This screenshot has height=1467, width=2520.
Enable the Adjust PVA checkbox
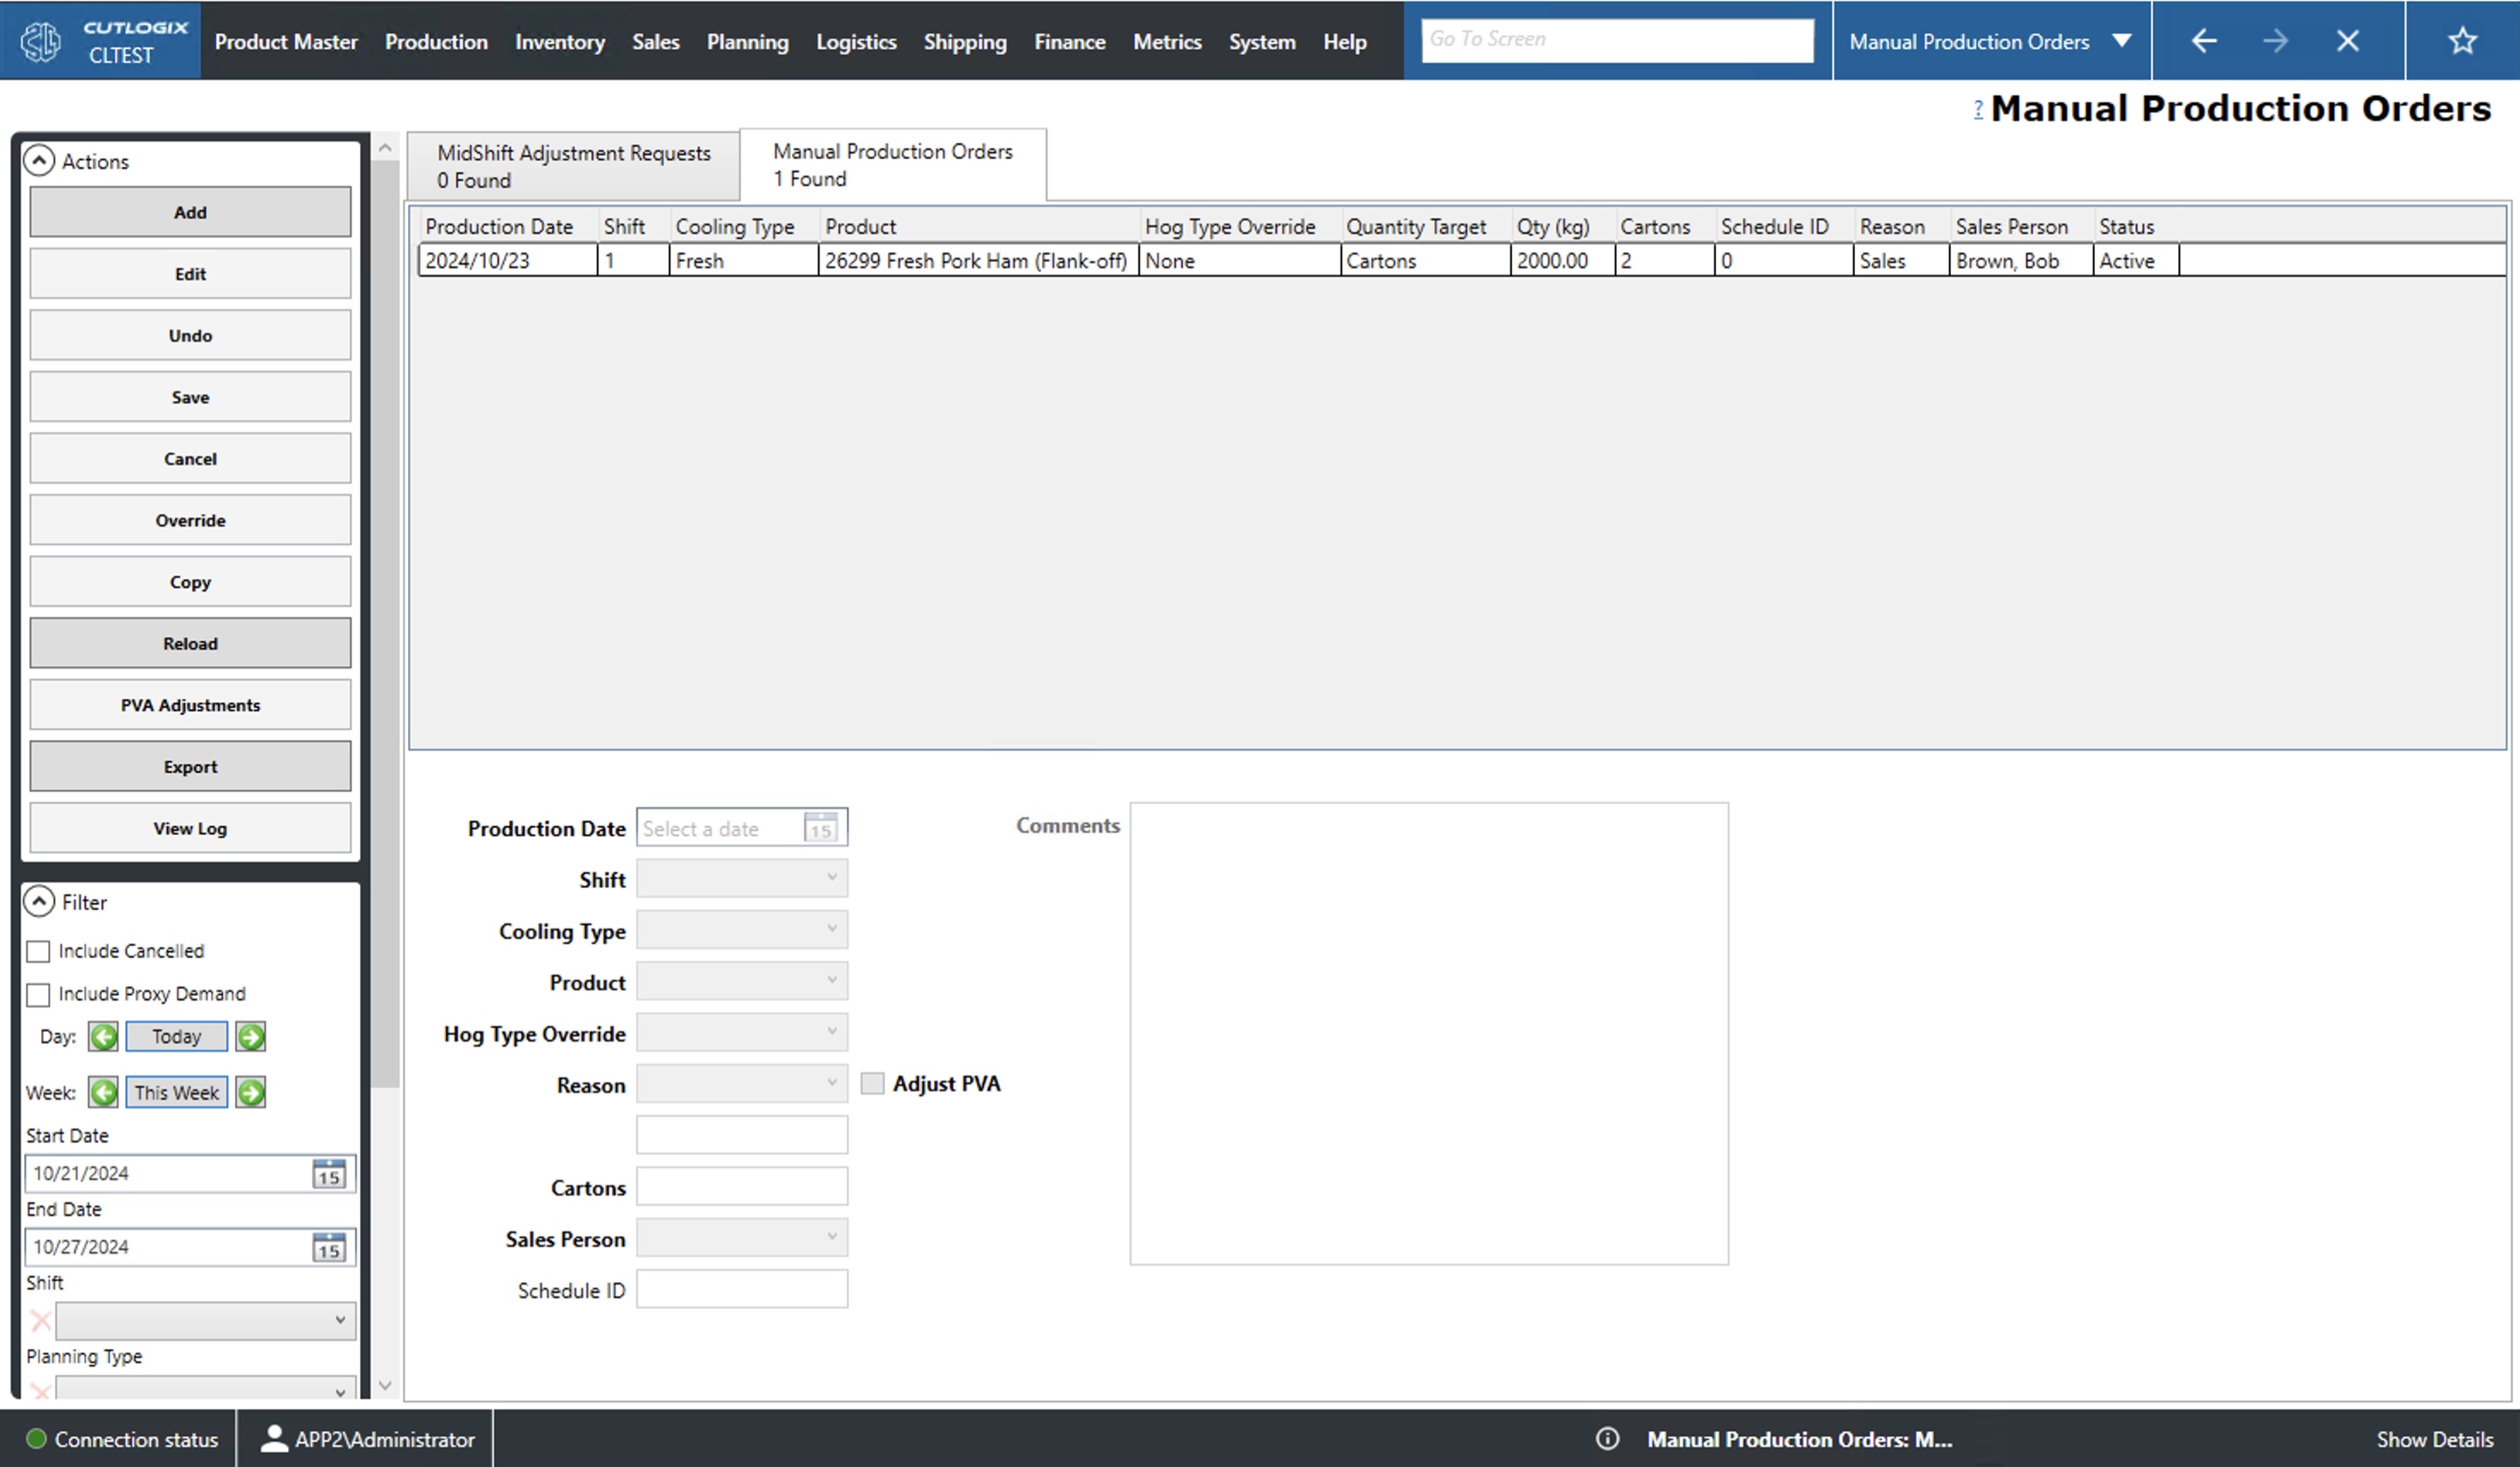point(871,1083)
